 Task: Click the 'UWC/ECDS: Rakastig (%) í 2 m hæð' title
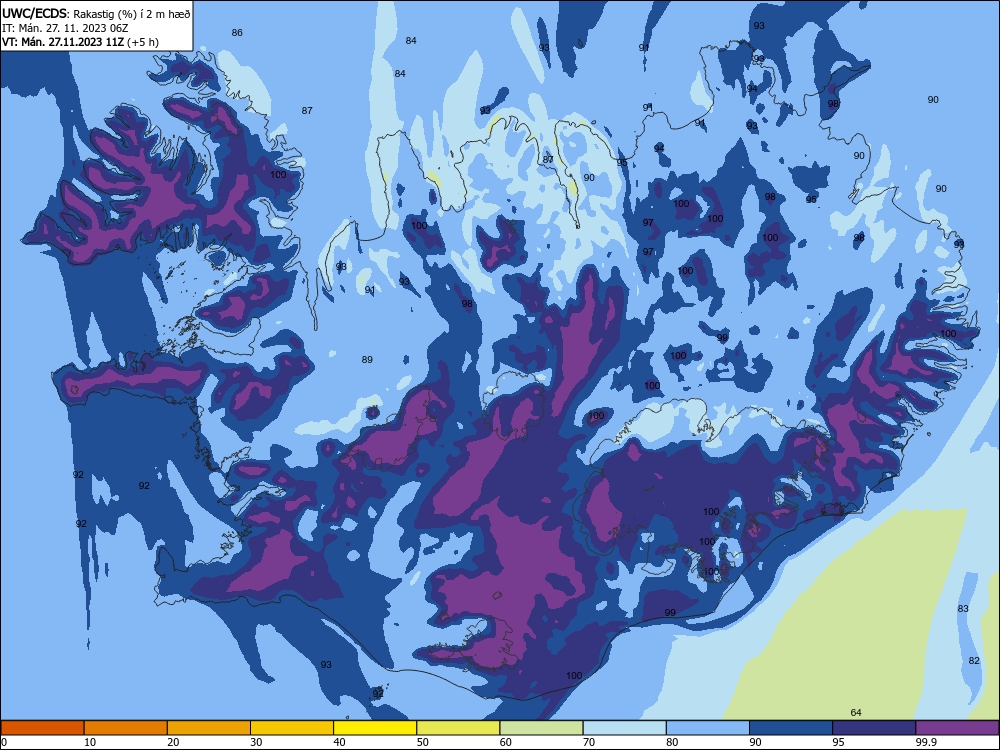[x=96, y=13]
